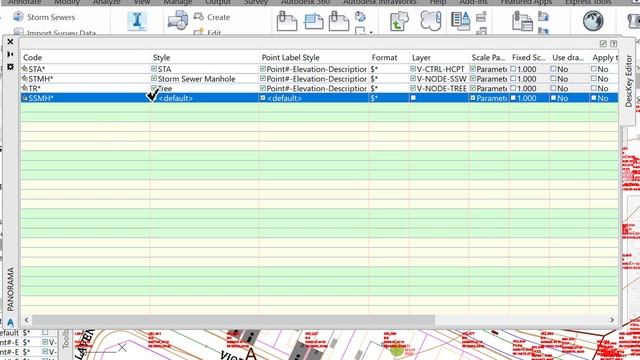Click the third clipboard icon in ribbon
The width and height of the screenshot is (640, 360).
339,21
